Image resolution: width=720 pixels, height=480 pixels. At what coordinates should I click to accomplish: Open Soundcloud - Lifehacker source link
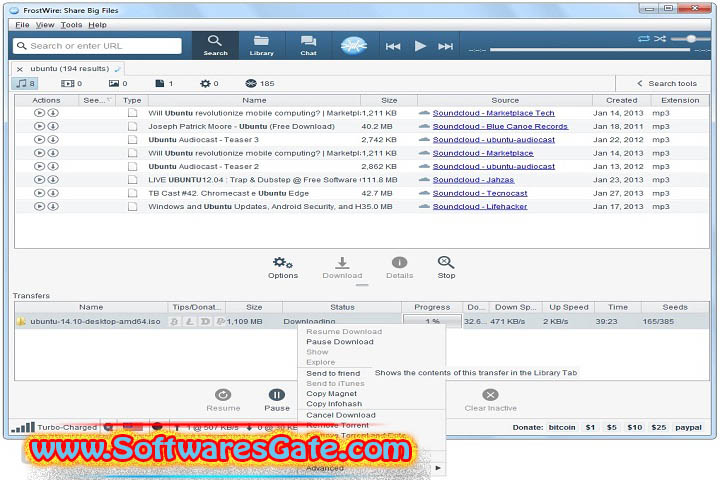click(x=480, y=206)
